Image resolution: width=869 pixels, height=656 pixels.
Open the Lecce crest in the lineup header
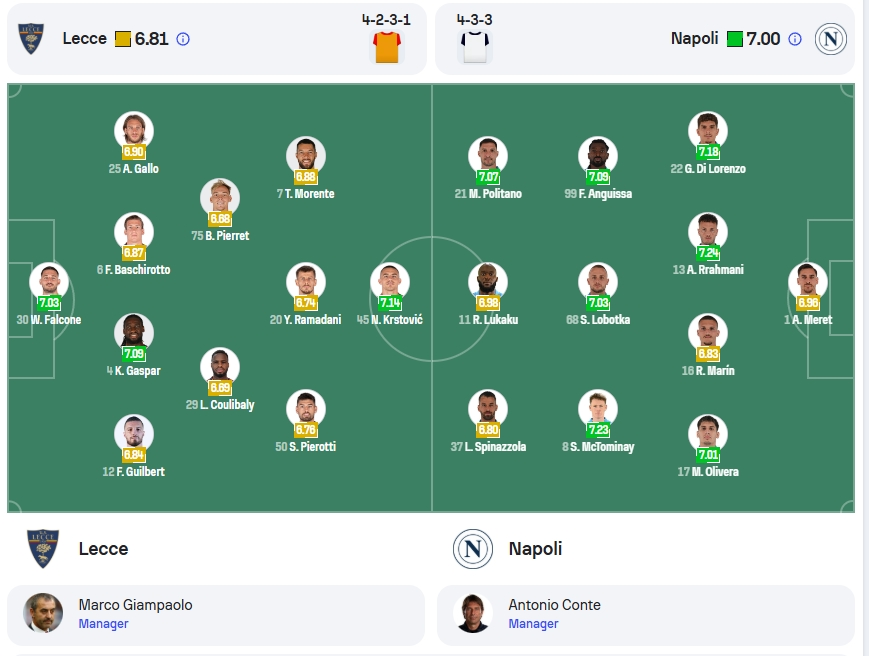(x=31, y=39)
